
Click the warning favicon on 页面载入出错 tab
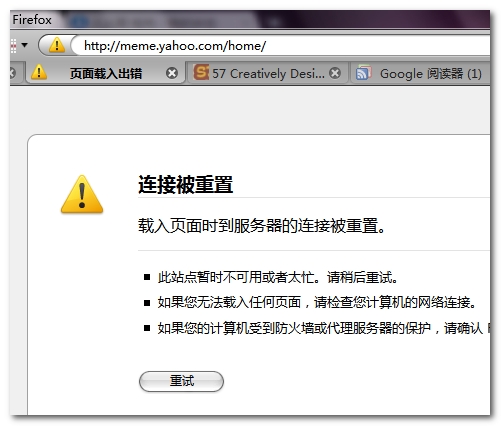39,72
